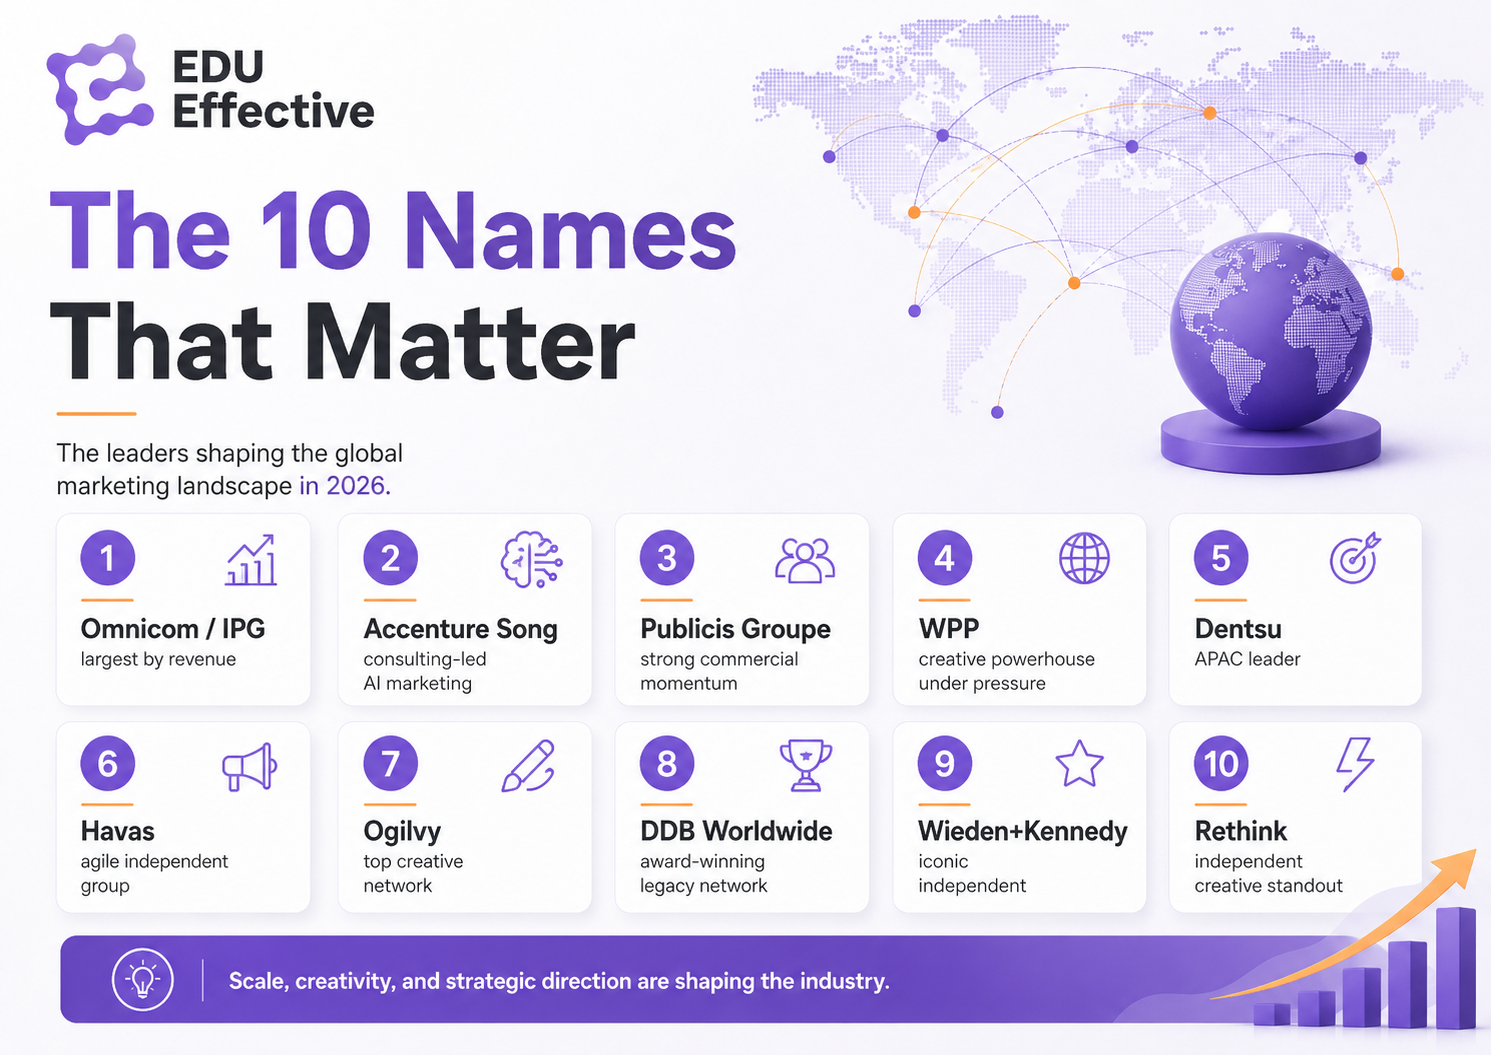Click the "EDU Effective" brand name
1491x1055 pixels.
(x=273, y=89)
